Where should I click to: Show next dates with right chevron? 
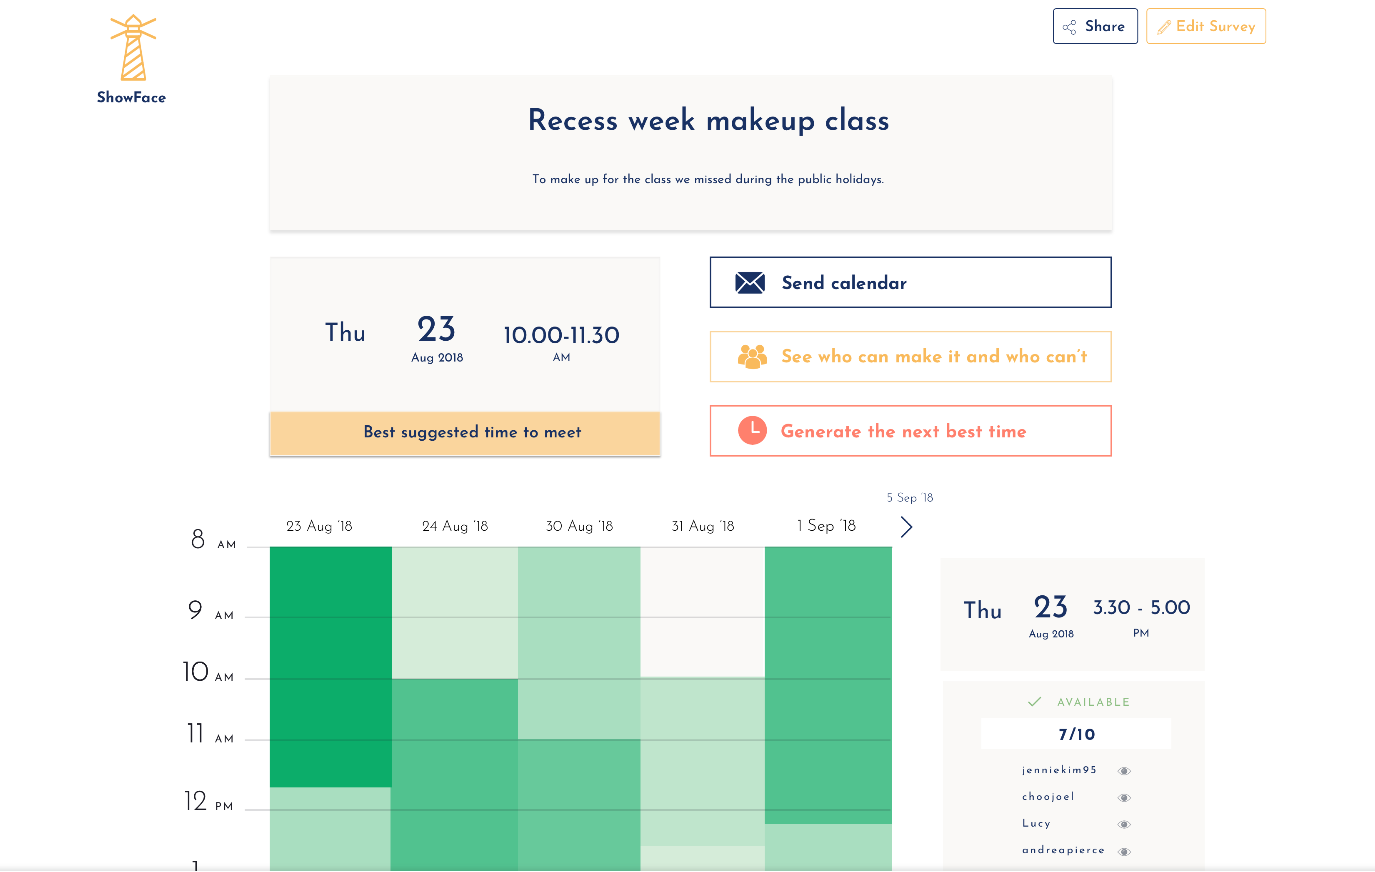(906, 527)
